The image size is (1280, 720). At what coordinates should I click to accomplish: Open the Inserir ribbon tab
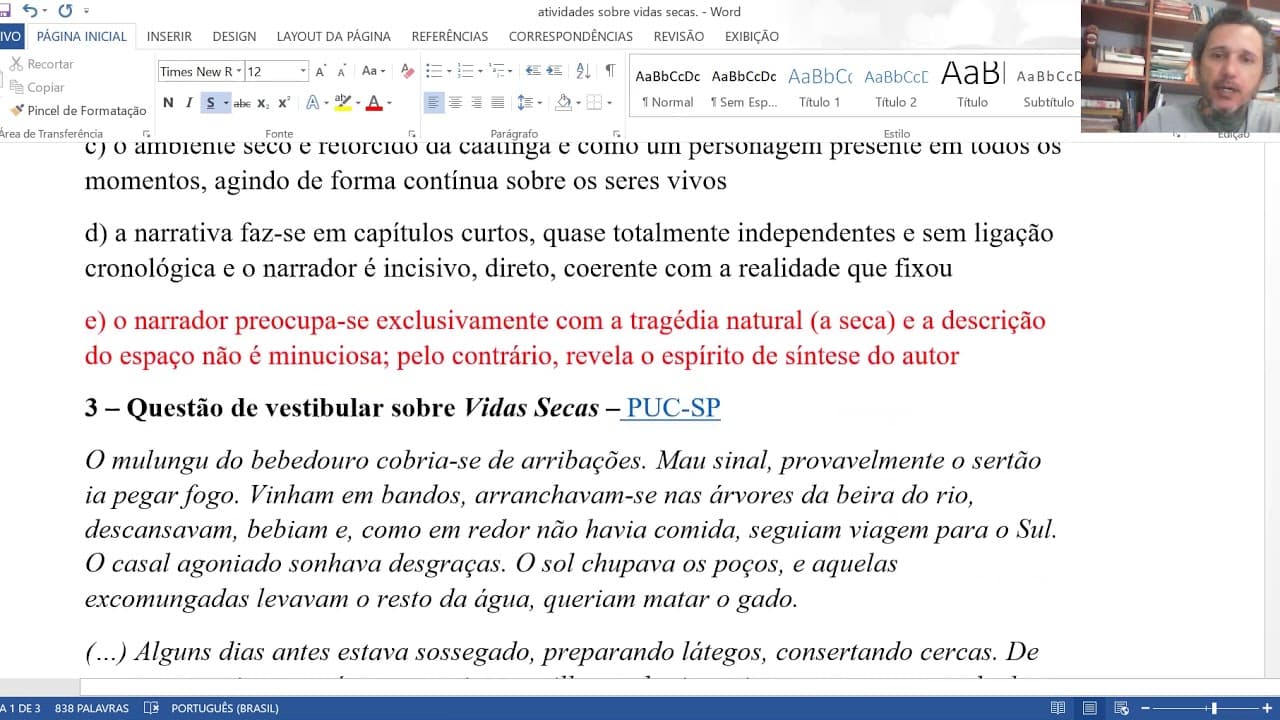tap(169, 36)
